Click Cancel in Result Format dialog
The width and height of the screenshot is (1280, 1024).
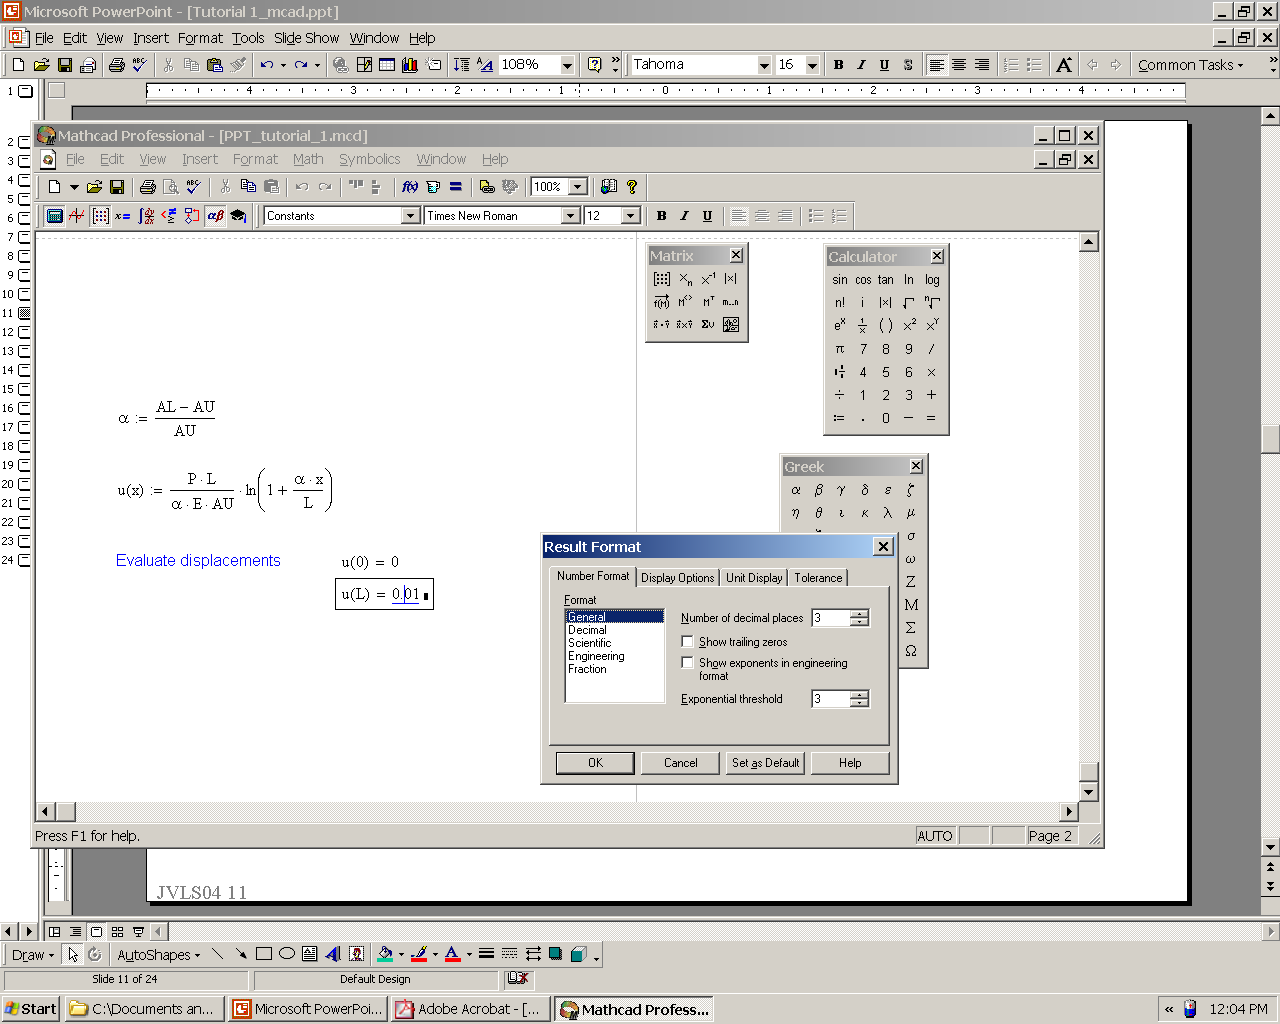pos(681,763)
